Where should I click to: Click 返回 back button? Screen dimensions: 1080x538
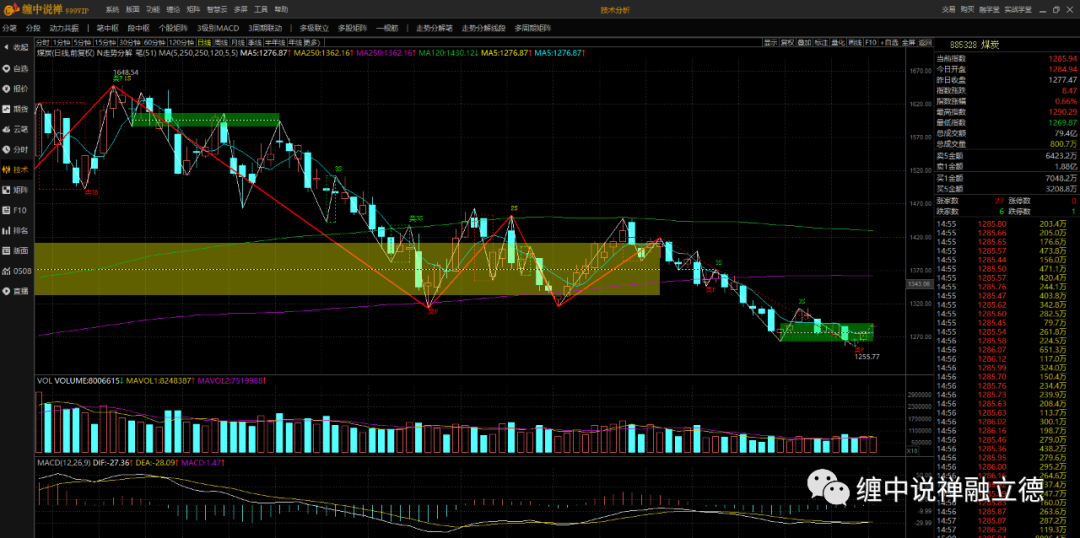925,43
